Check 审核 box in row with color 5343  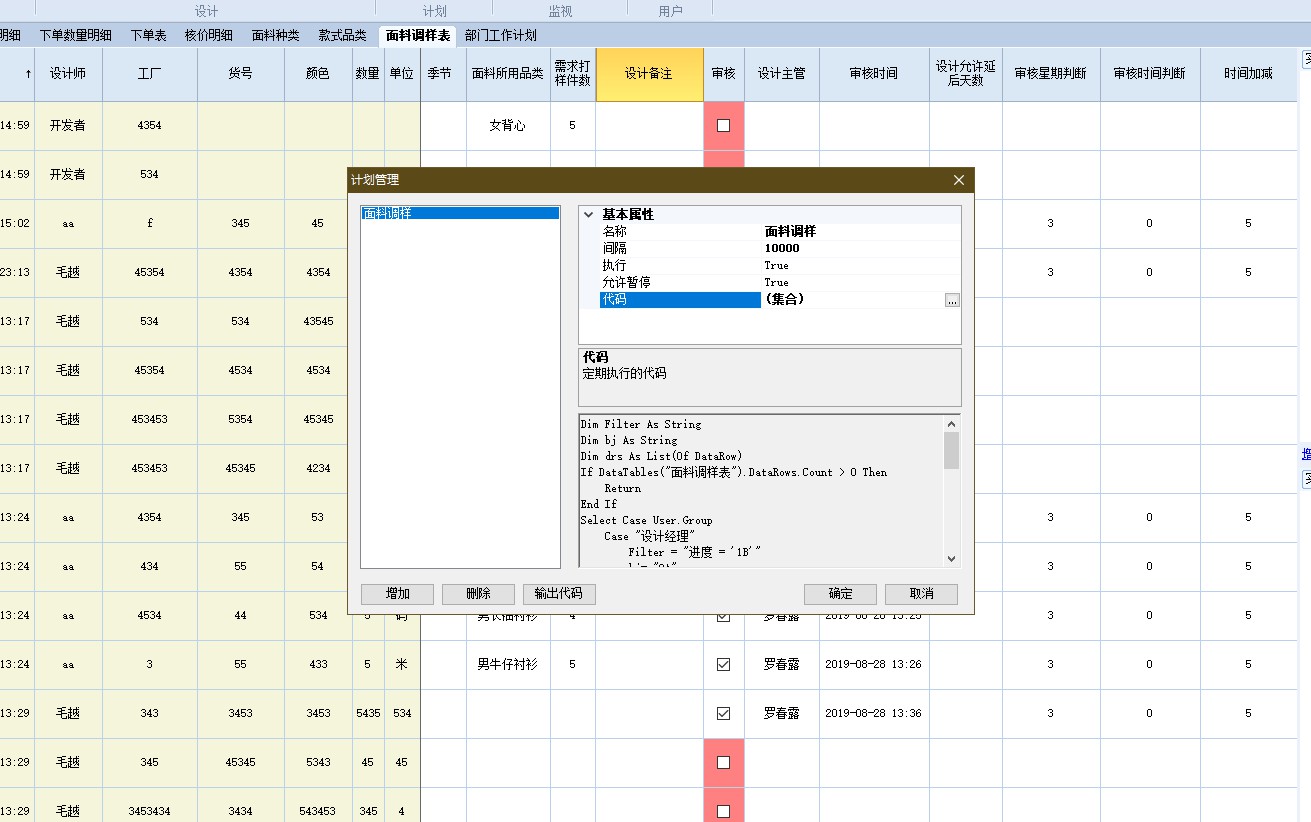724,762
